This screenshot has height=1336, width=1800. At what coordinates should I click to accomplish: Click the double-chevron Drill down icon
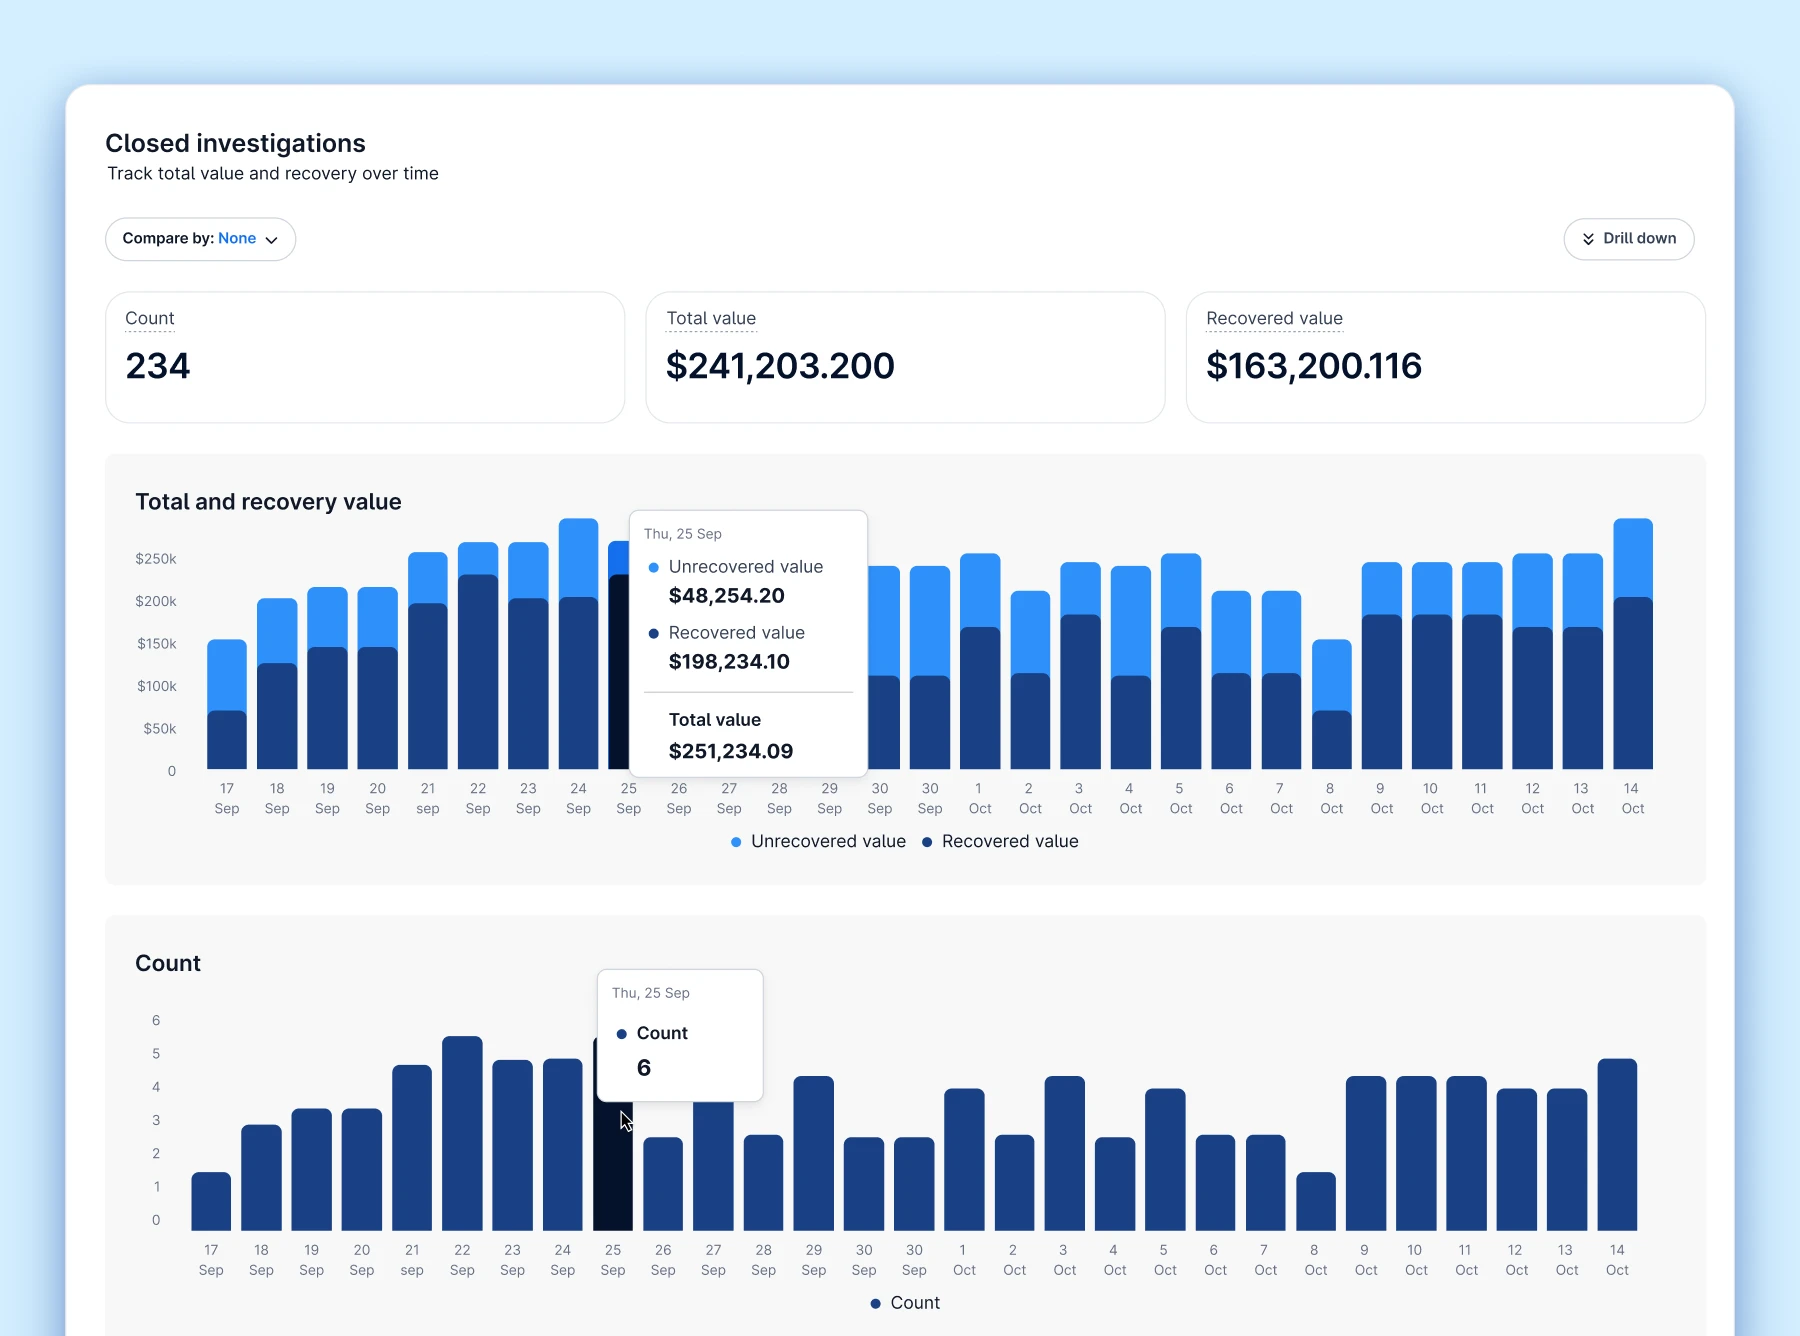click(x=1588, y=239)
